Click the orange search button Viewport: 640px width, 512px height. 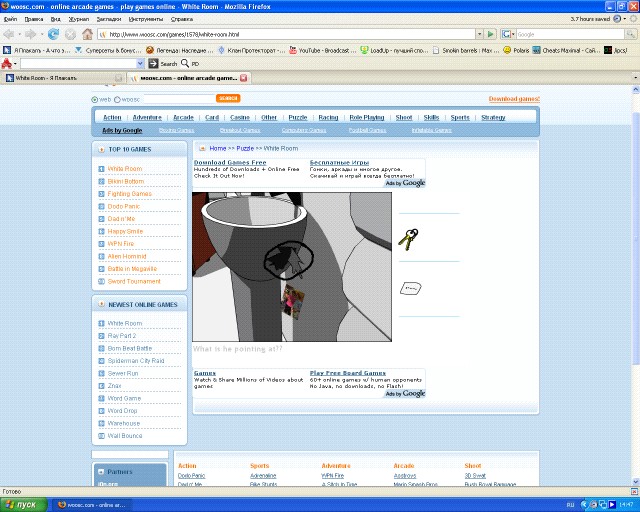pyautogui.click(x=228, y=98)
